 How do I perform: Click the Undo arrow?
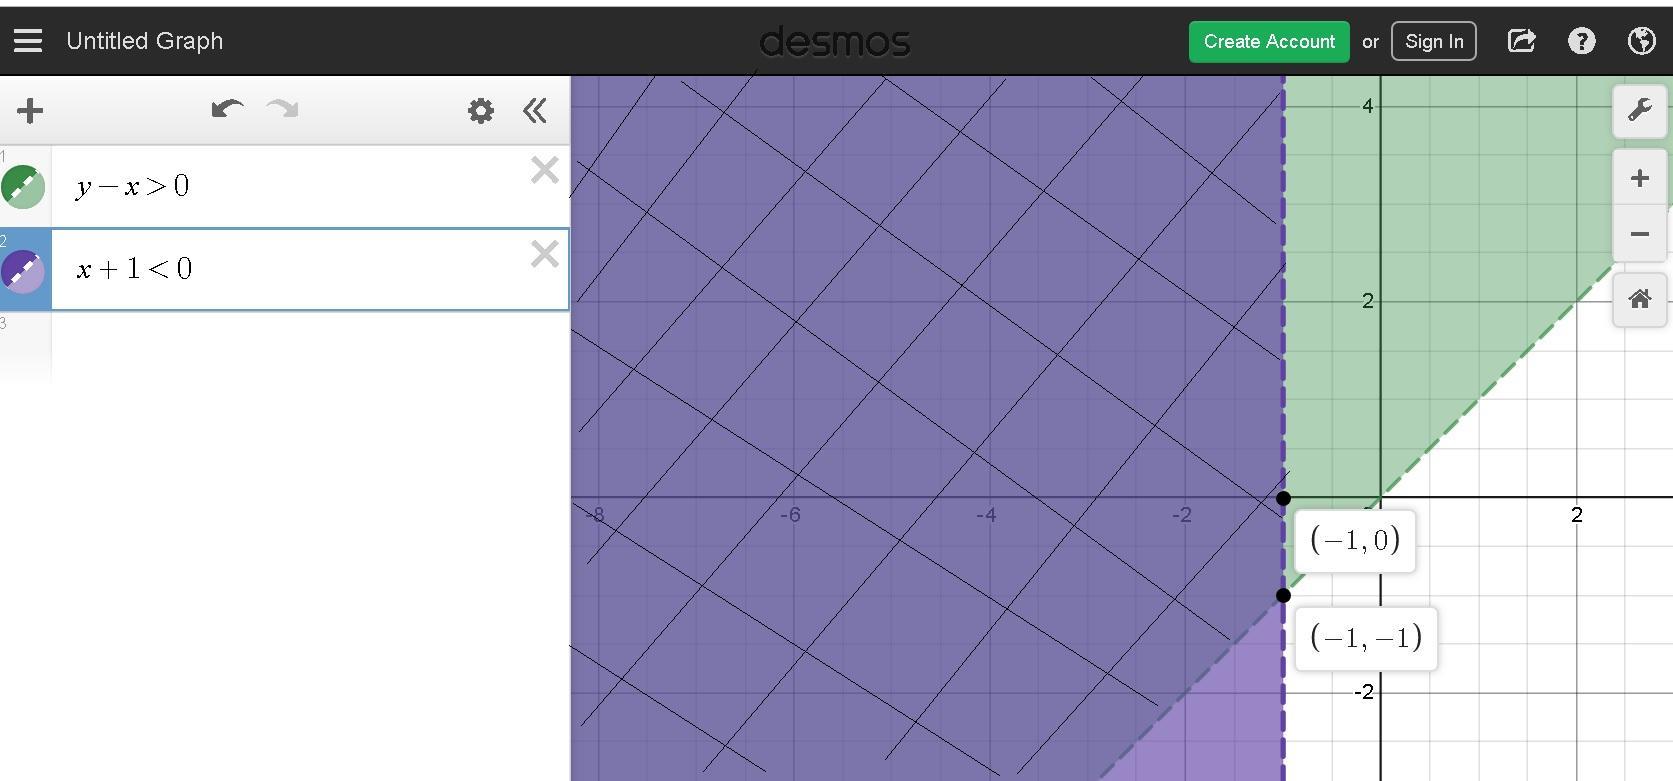[x=228, y=109]
